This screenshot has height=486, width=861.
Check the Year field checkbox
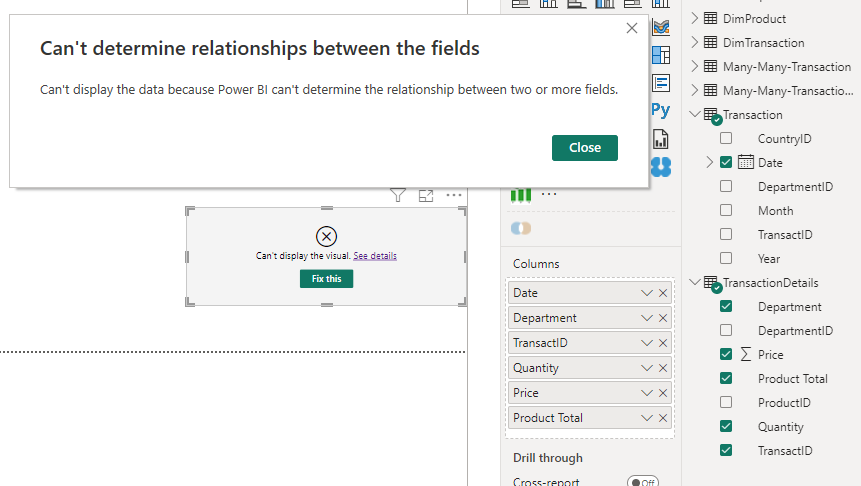click(x=726, y=258)
